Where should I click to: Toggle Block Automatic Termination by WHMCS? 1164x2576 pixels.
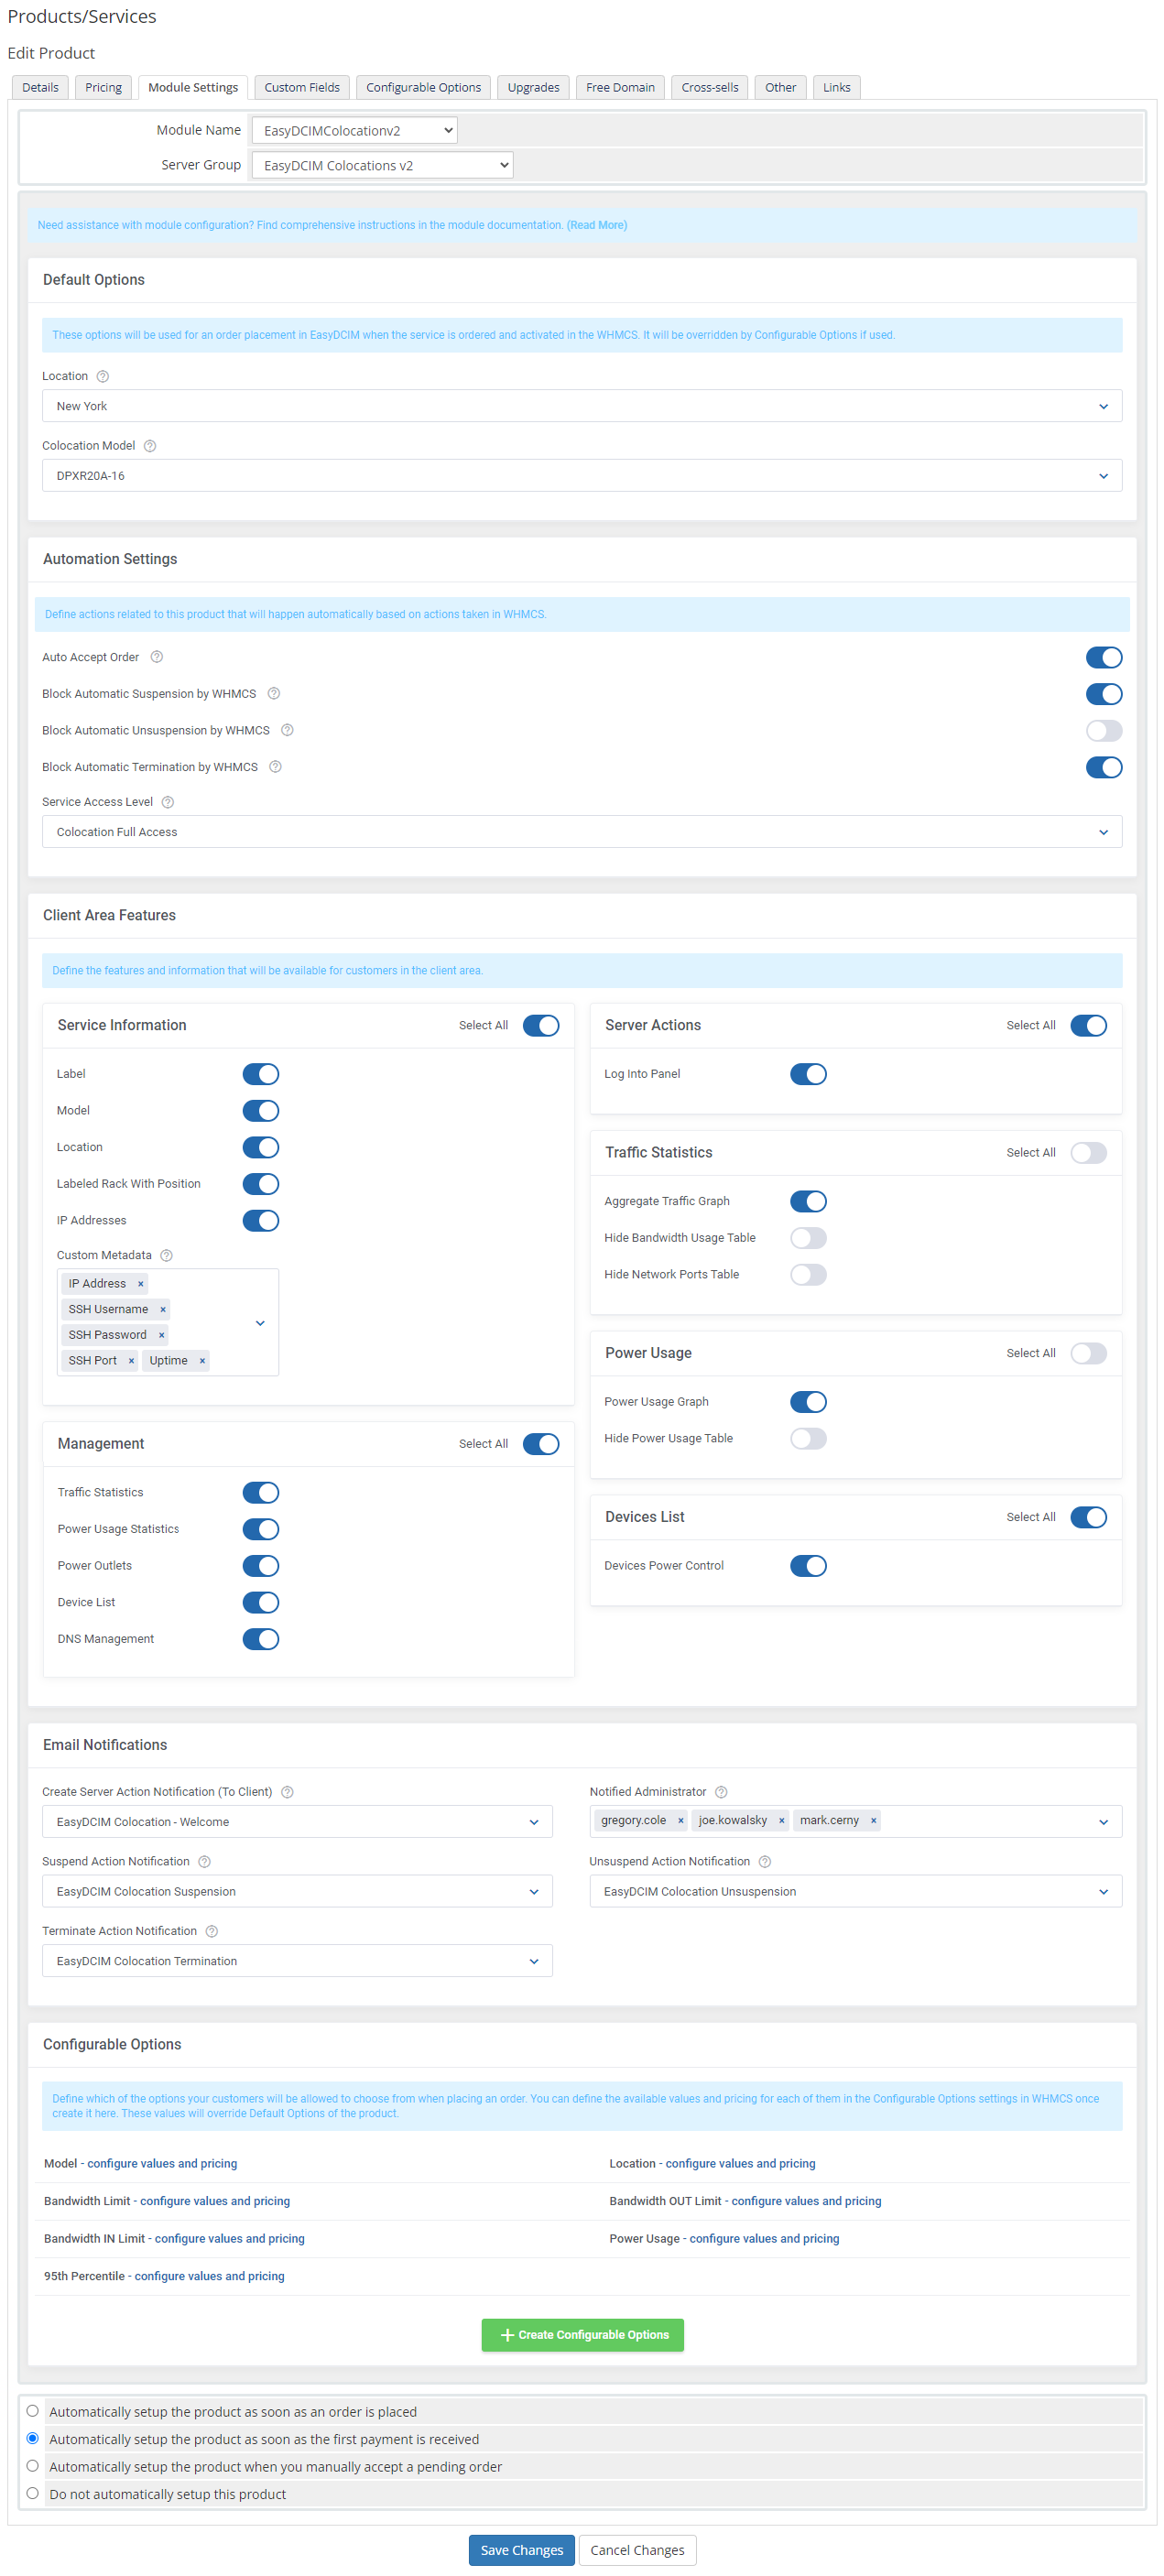point(1104,767)
